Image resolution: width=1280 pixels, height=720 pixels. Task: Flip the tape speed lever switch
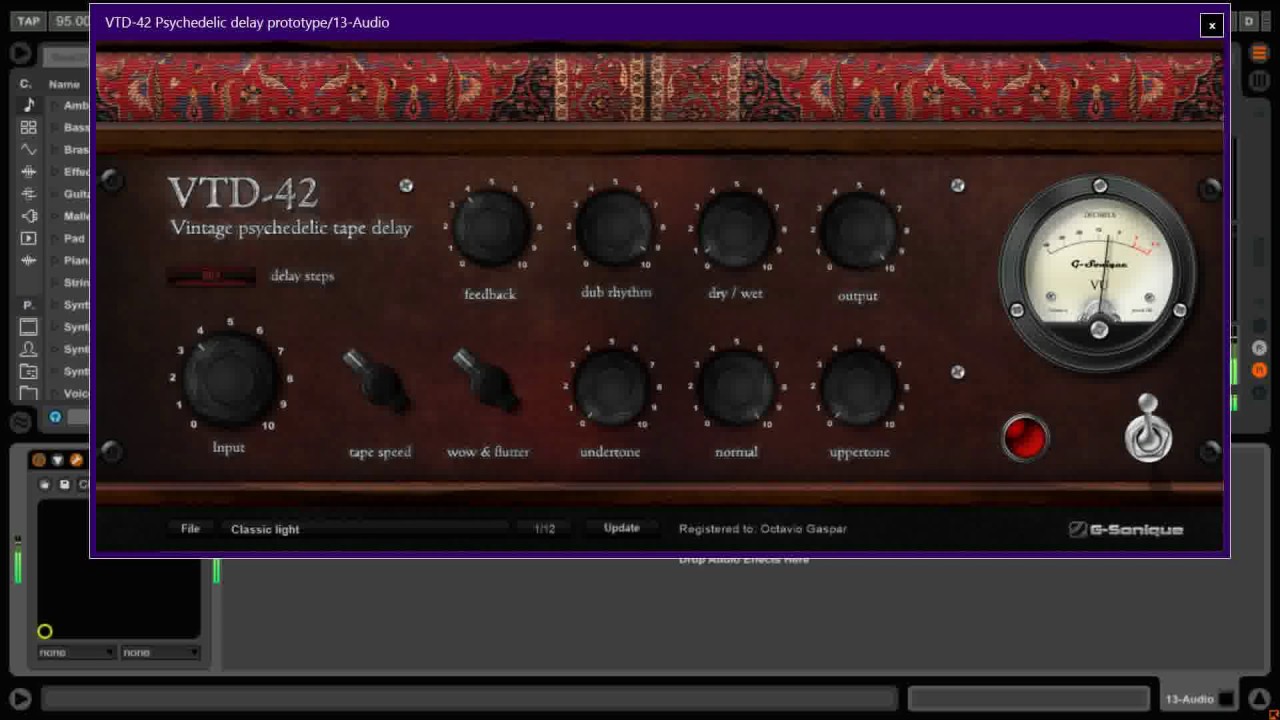click(377, 382)
